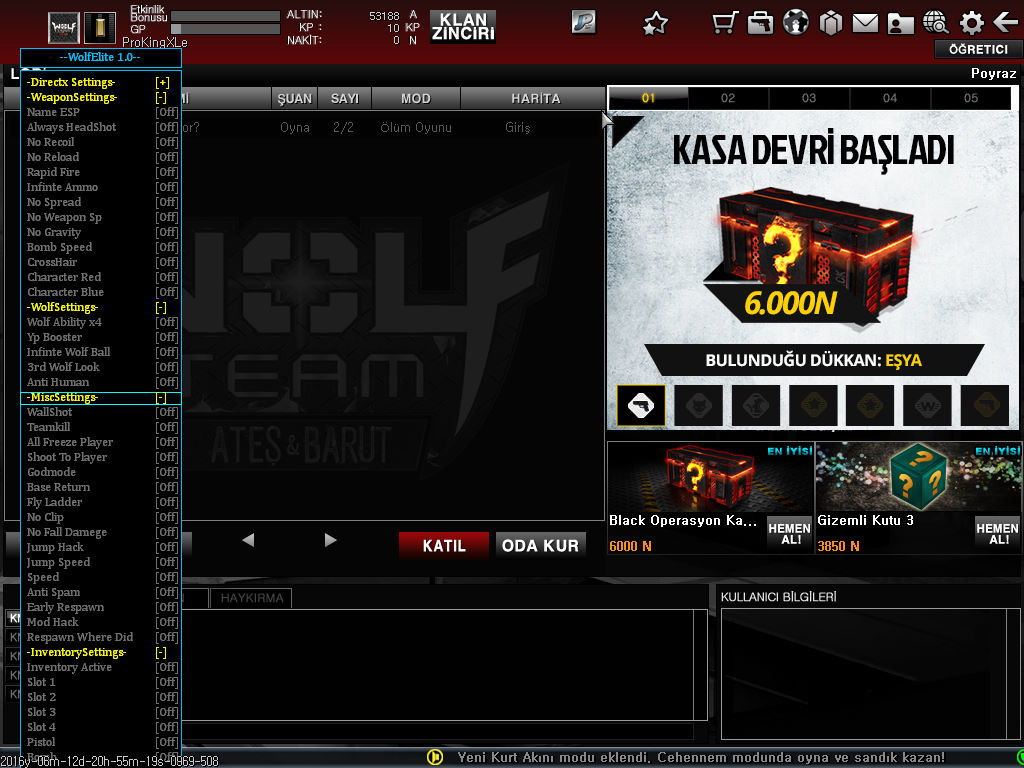The width and height of the screenshot is (1024, 768).
Task: Toggle Character Red Off value
Action: (x=167, y=278)
